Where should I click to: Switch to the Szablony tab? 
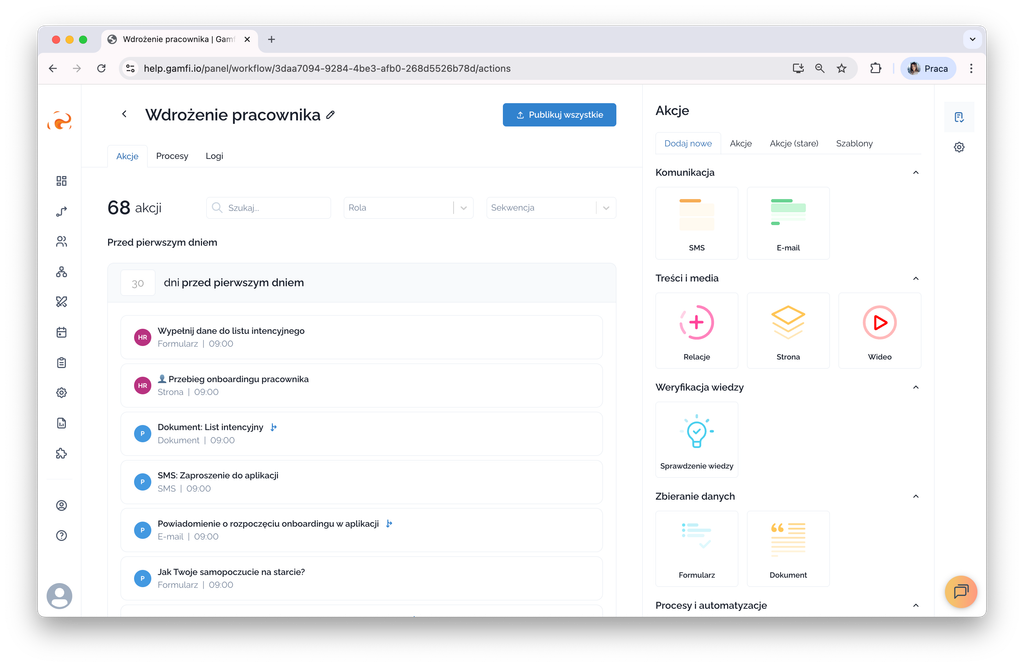[x=854, y=143]
